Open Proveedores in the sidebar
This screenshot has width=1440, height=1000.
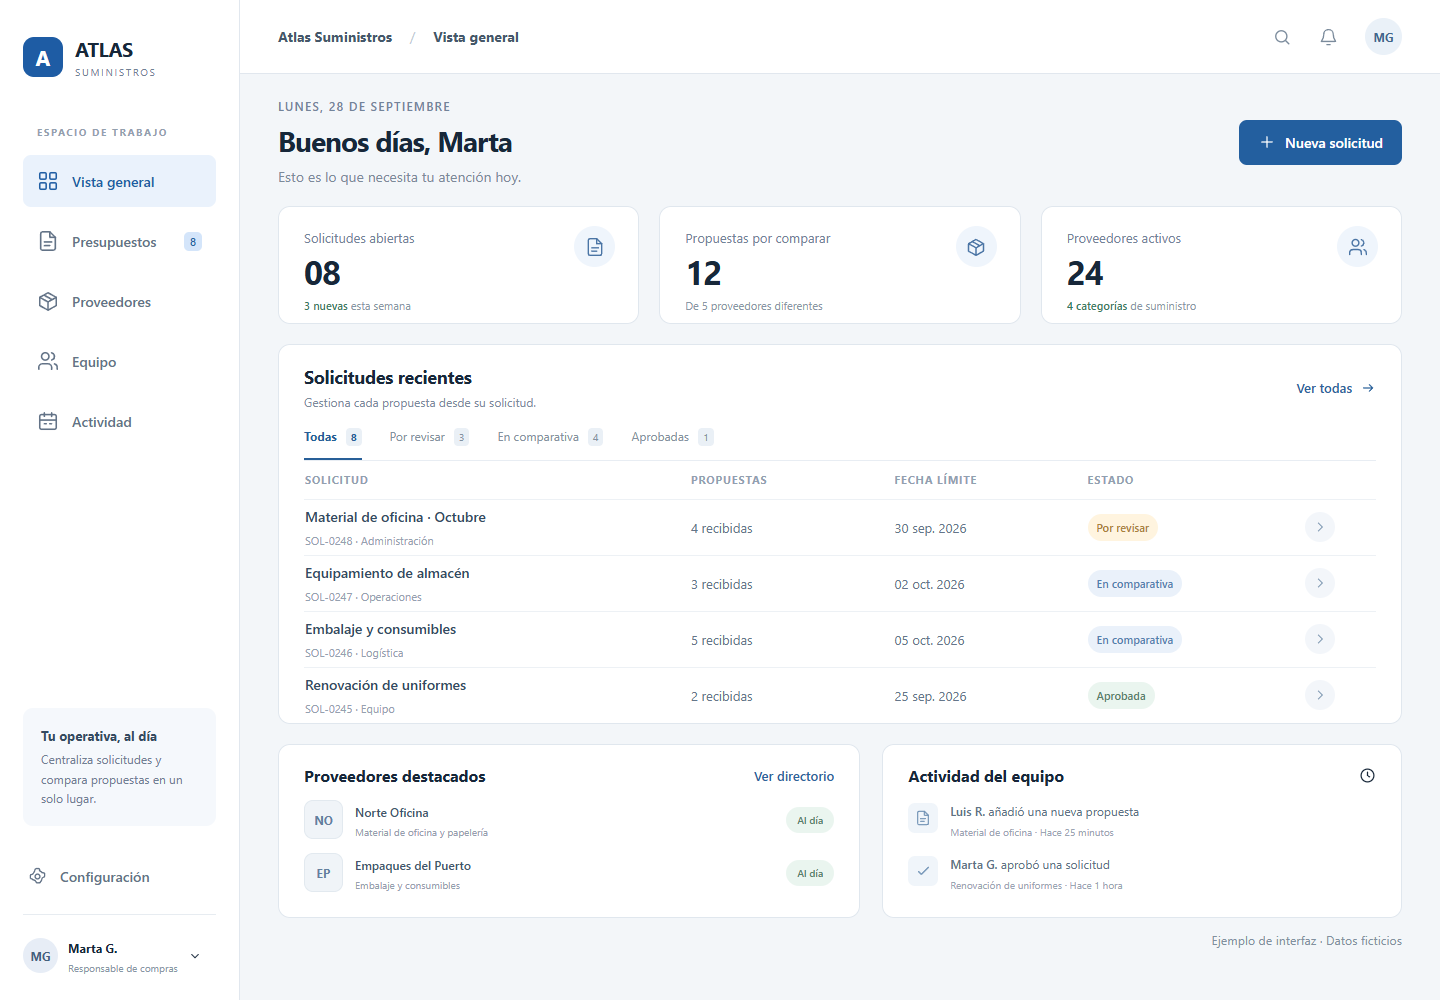[119, 301]
